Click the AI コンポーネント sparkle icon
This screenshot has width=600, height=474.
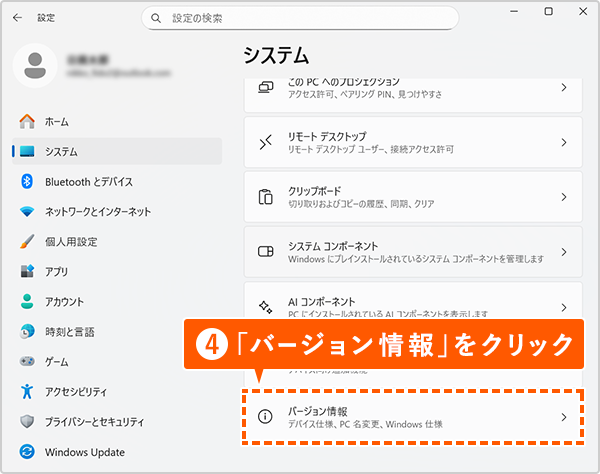click(266, 307)
